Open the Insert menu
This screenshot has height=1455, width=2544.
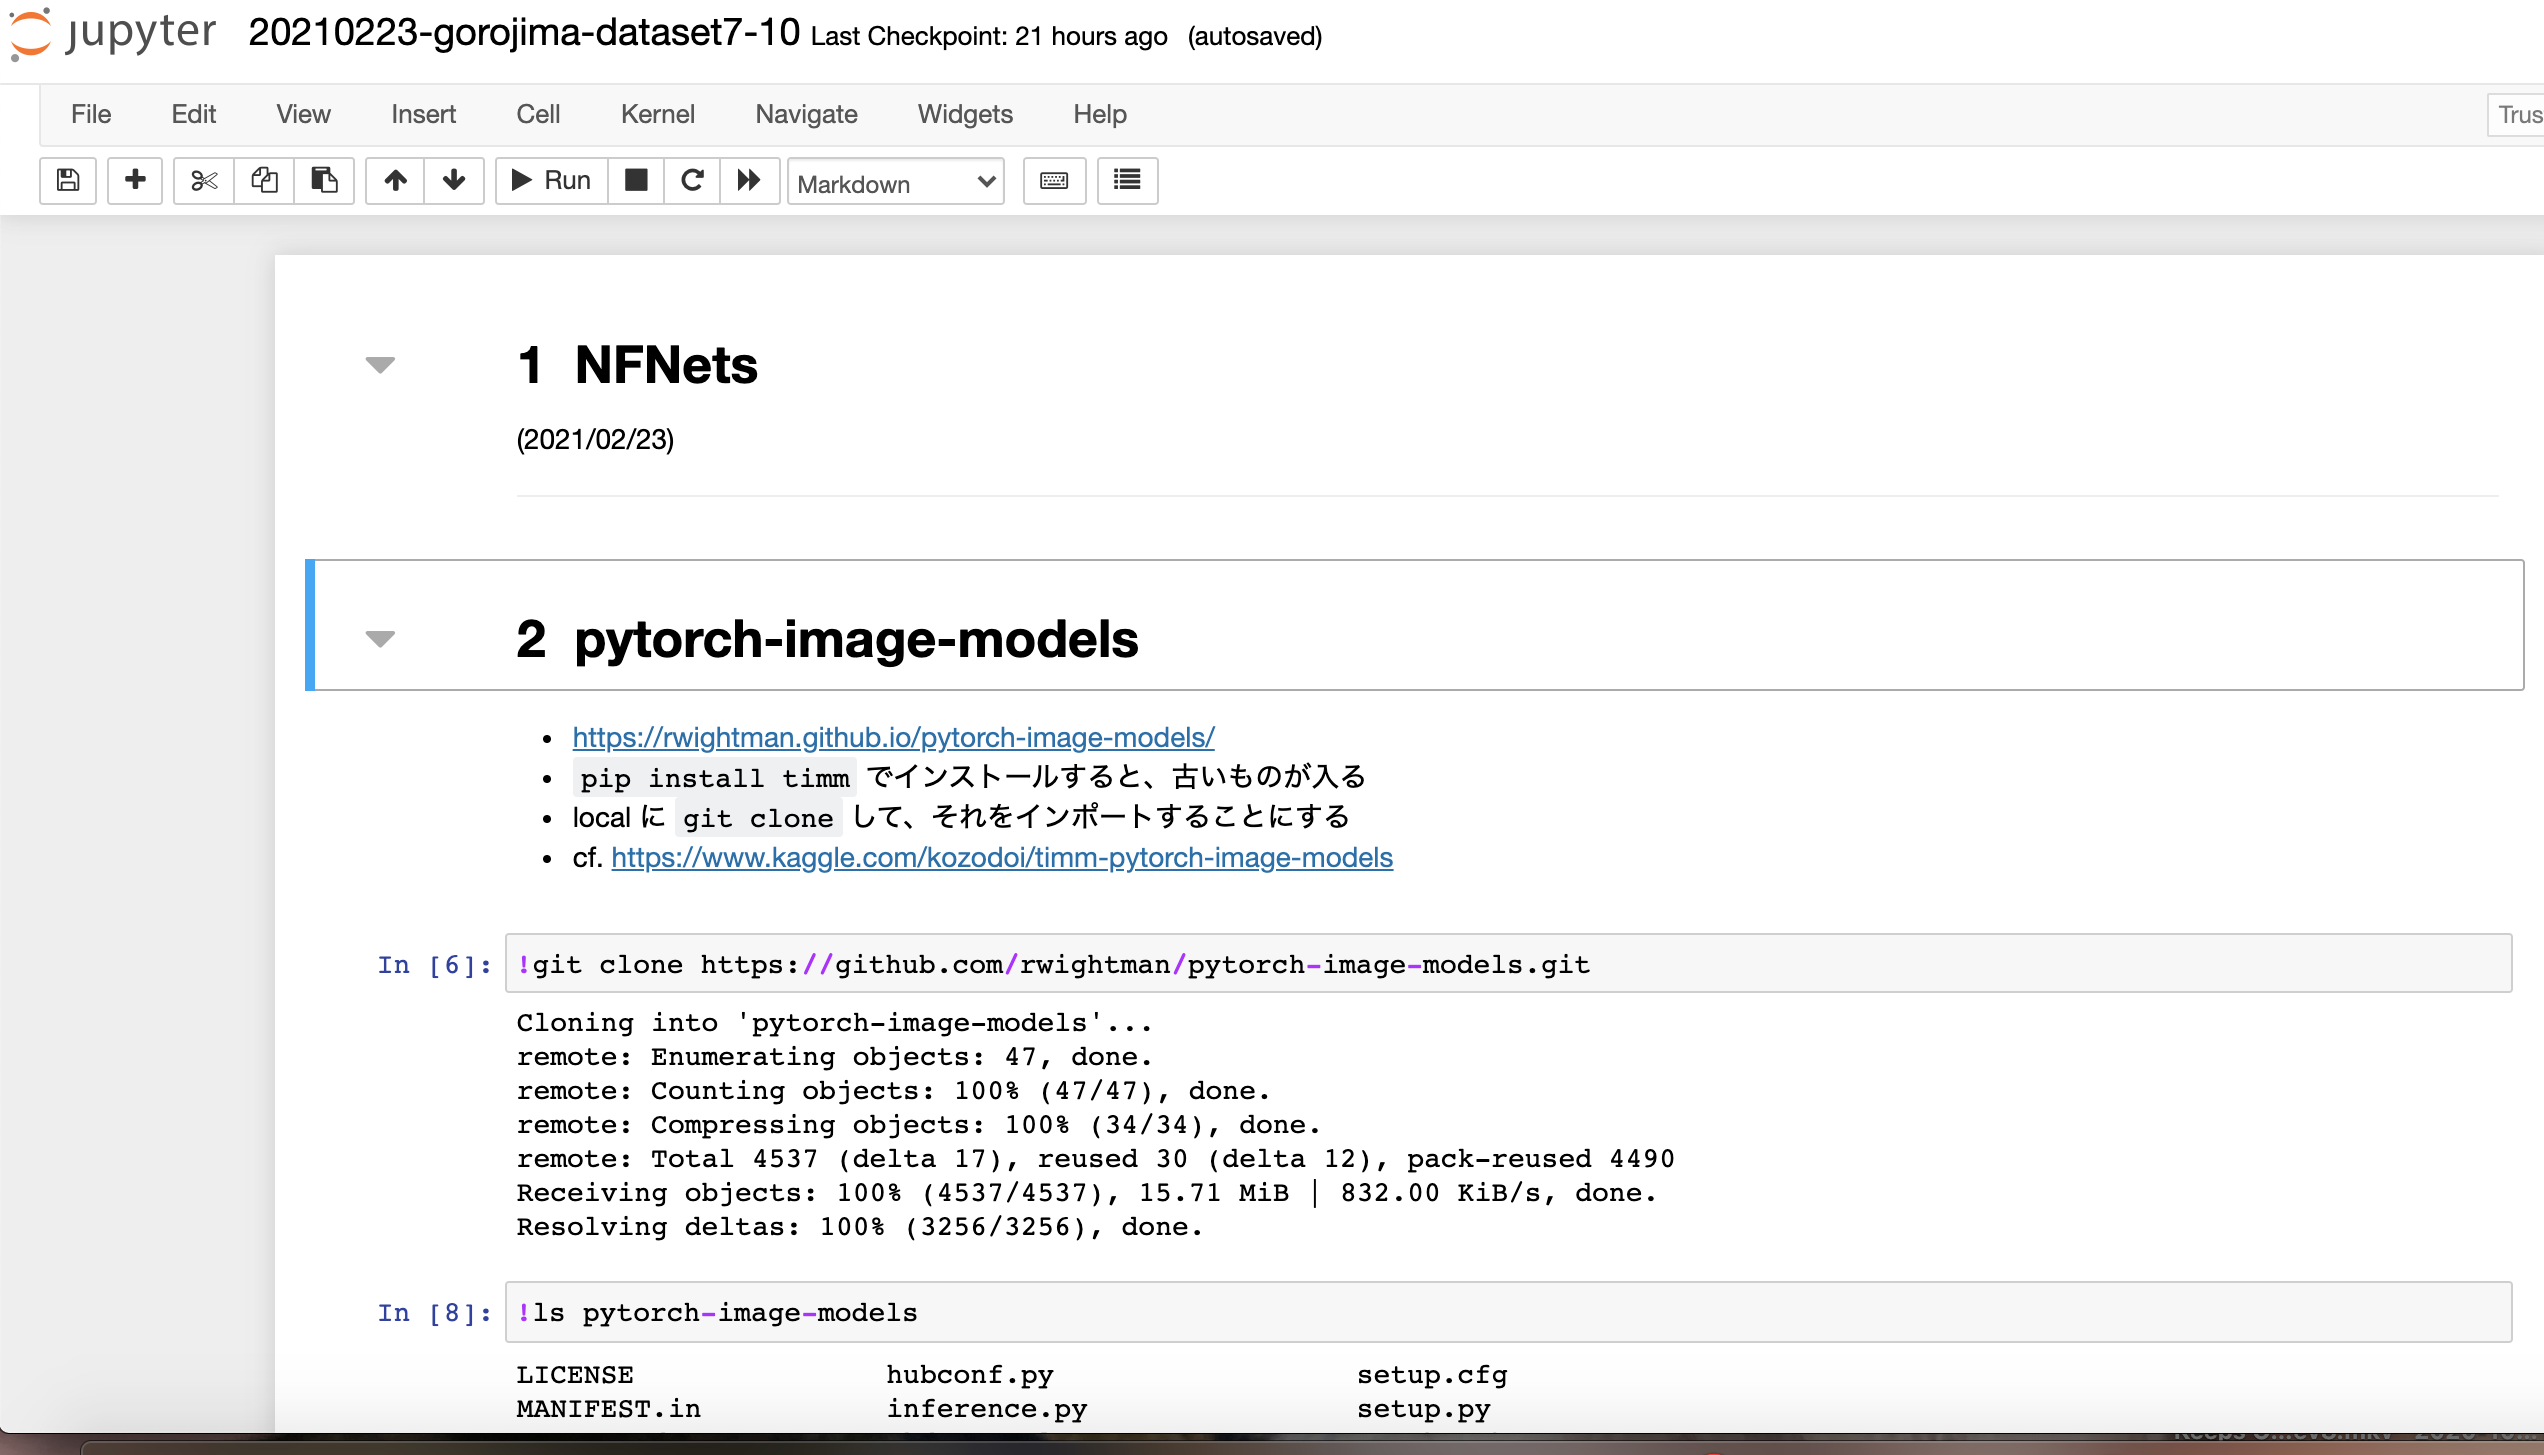(x=423, y=114)
